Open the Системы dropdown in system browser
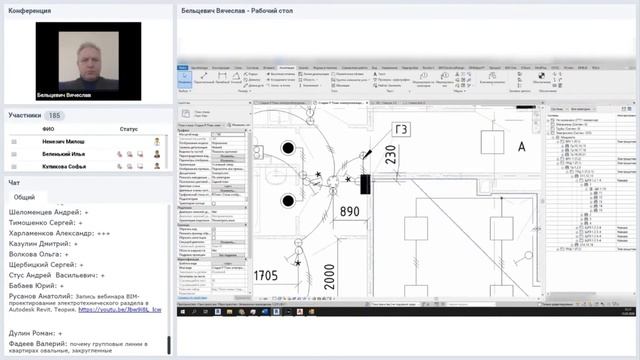Screen dimensions: 640x360 pyautogui.click(x=559, y=109)
